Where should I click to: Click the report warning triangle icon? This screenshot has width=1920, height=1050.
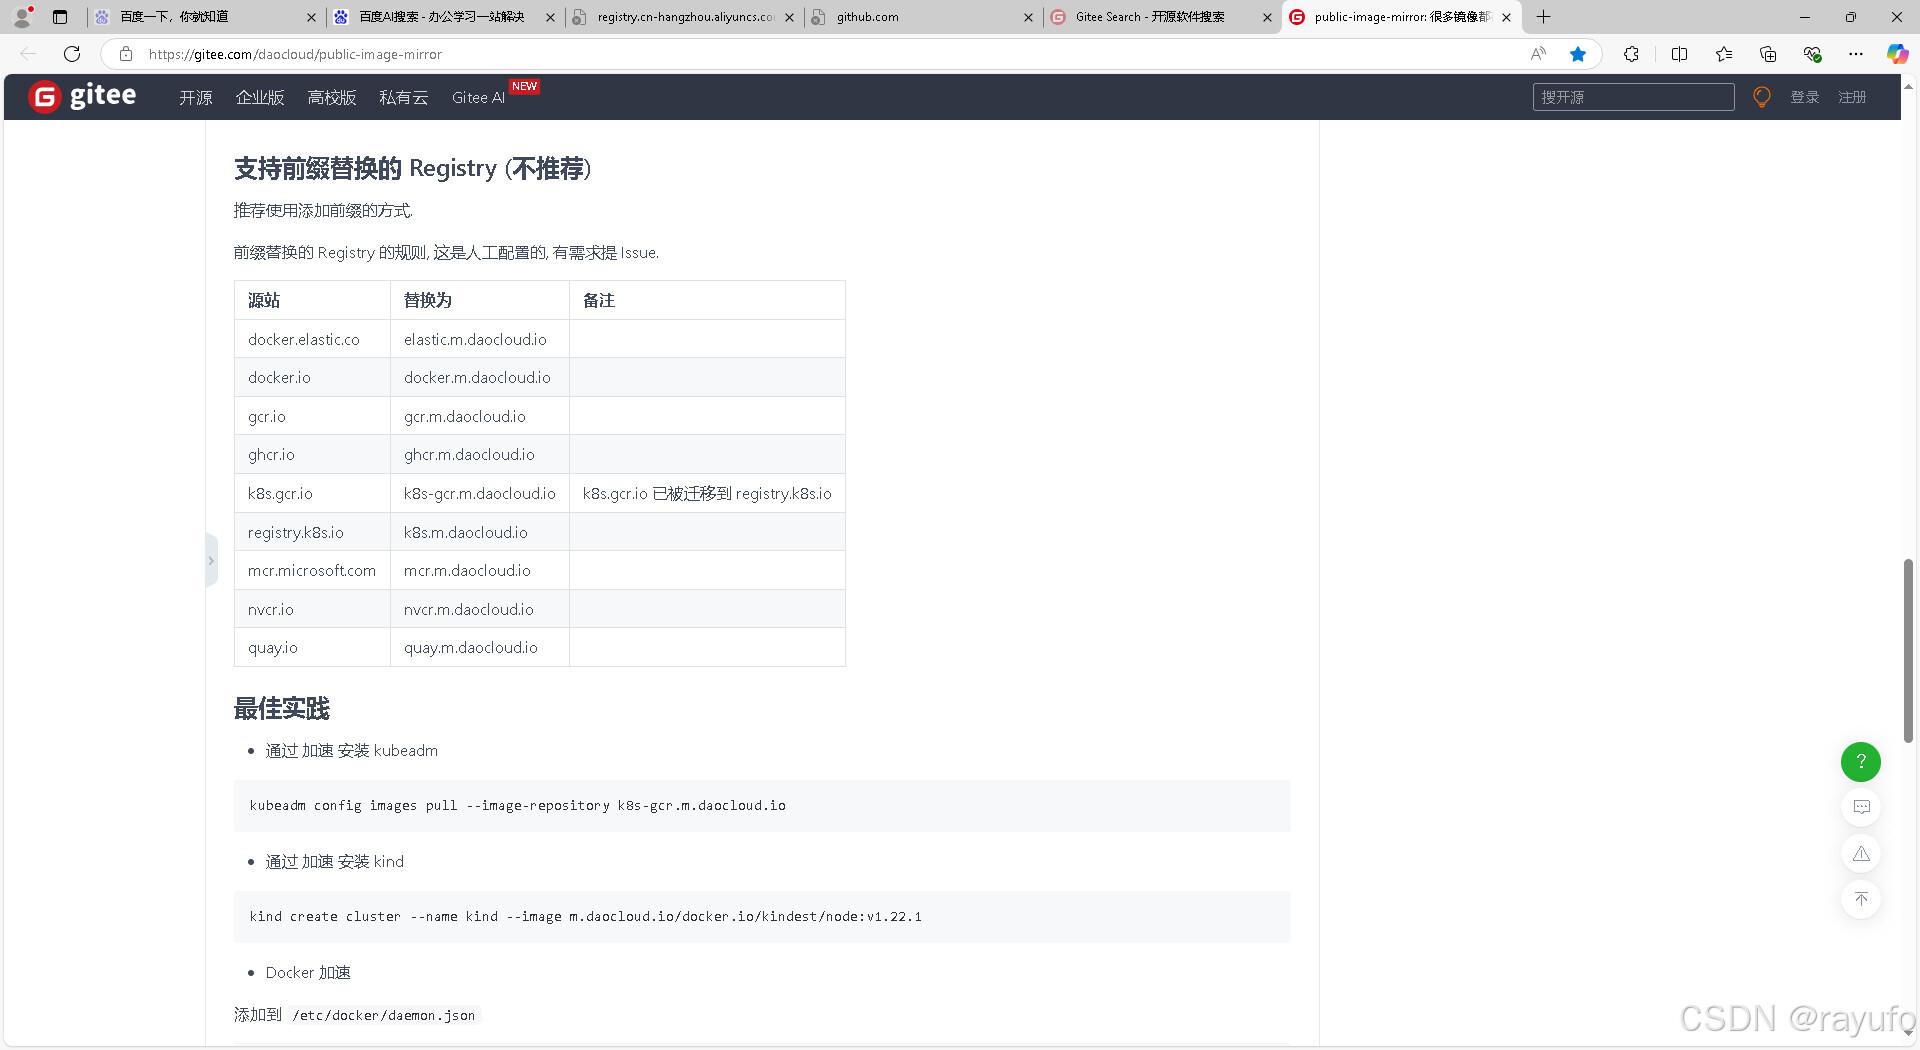click(1861, 853)
